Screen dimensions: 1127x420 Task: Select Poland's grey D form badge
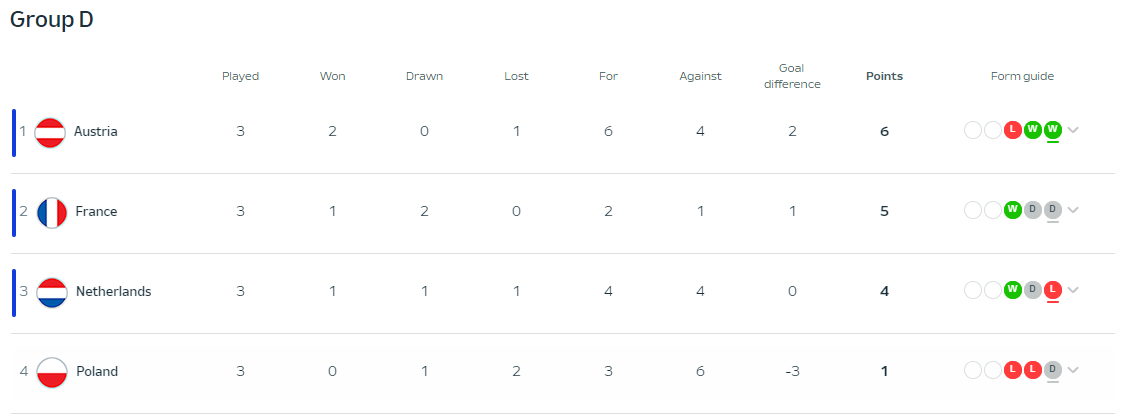tap(1053, 370)
